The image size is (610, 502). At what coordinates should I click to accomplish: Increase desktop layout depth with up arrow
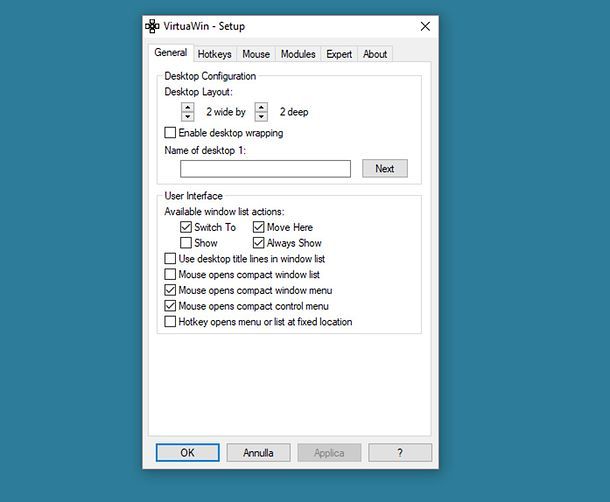[261, 107]
